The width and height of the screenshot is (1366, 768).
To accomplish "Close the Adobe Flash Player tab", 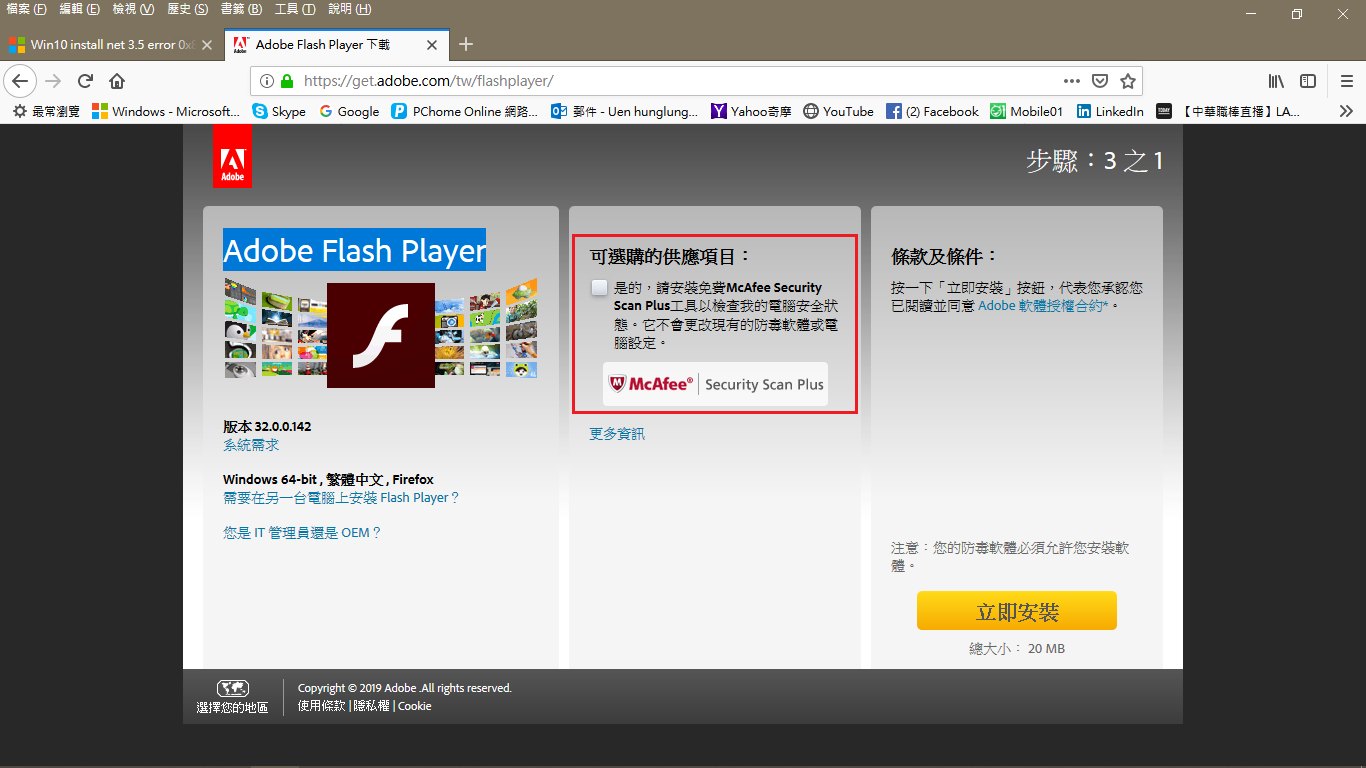I will [432, 45].
